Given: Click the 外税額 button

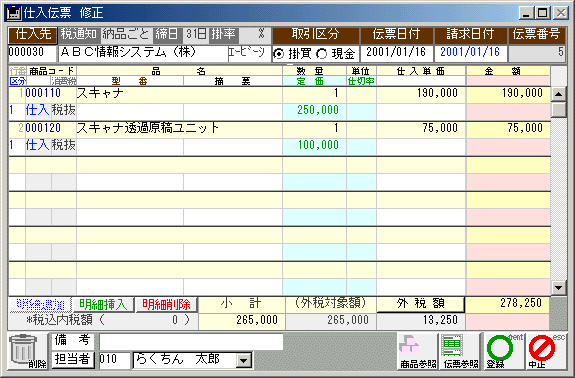Looking at the screenshot, I should click(421, 304).
